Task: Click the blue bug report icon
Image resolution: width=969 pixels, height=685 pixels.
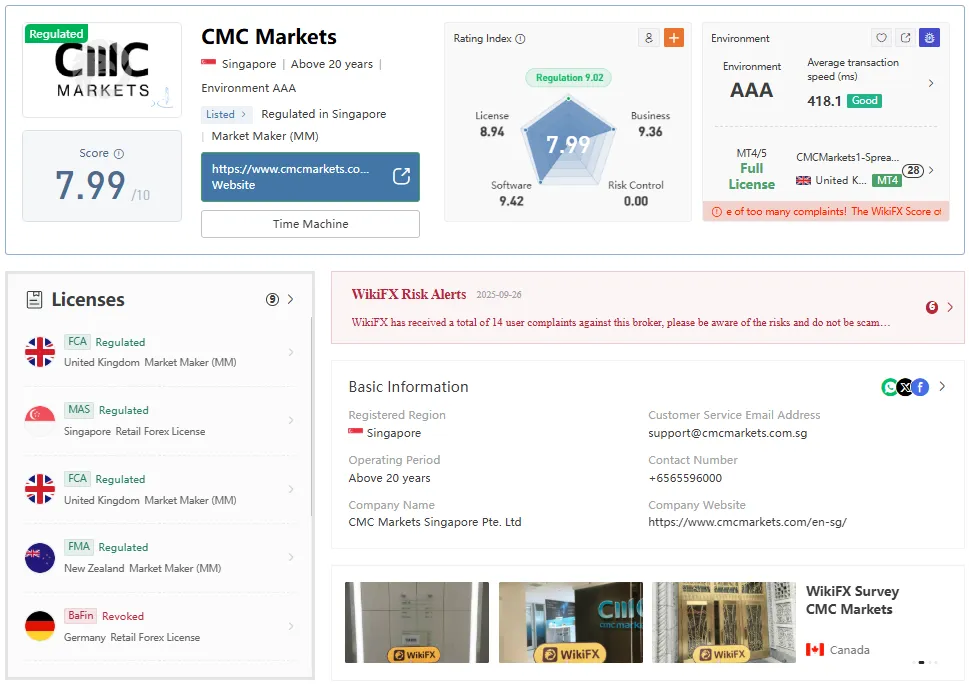Action: coord(929,38)
